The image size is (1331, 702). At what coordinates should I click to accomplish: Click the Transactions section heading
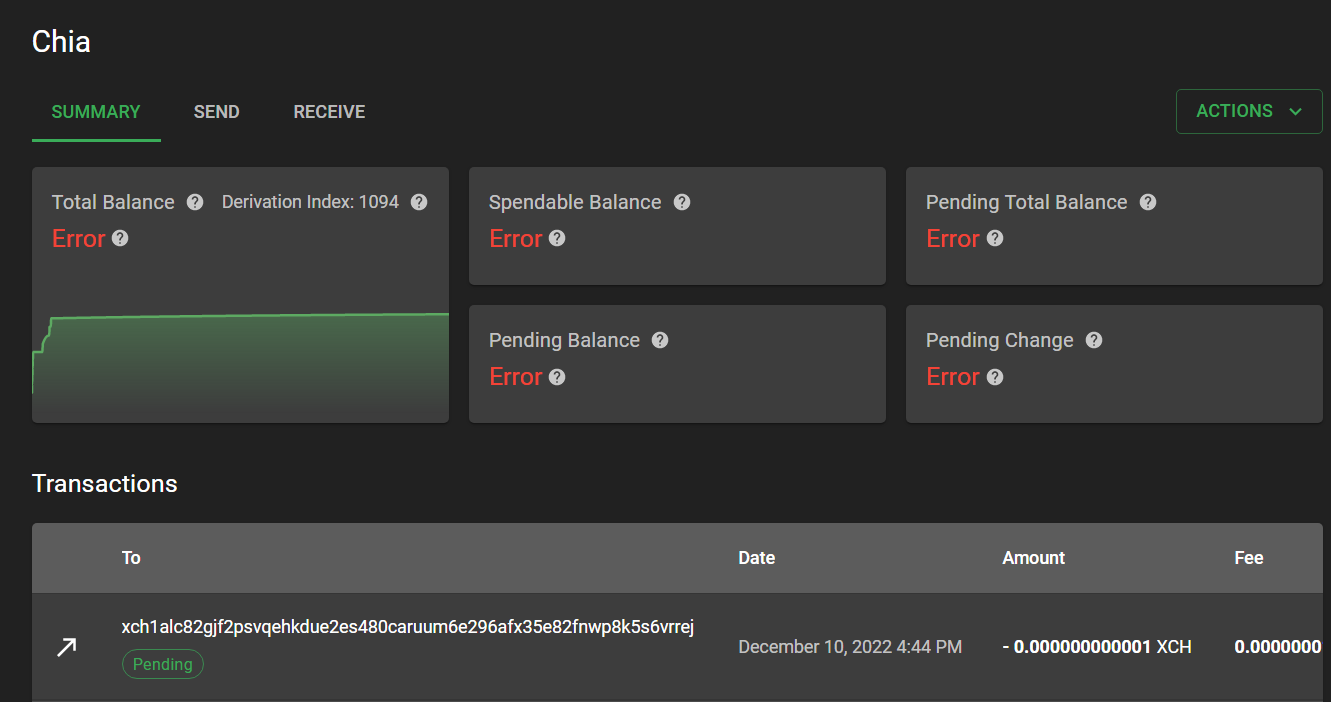click(x=104, y=483)
